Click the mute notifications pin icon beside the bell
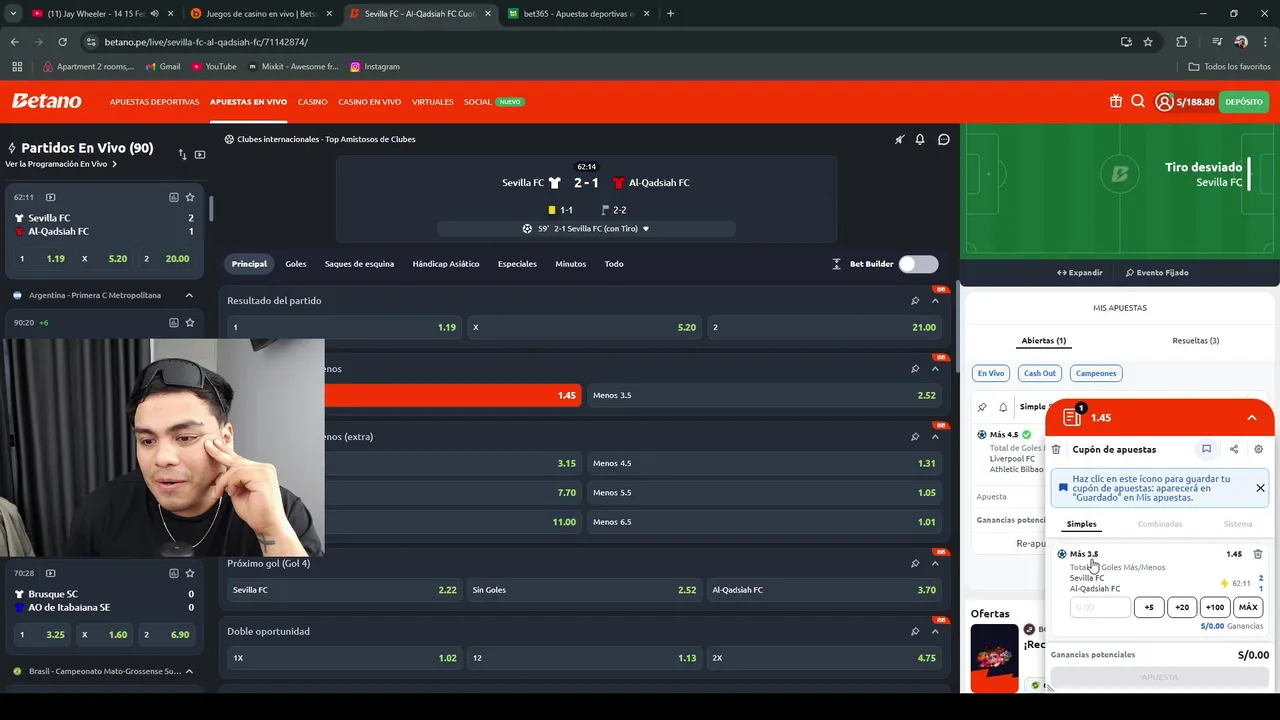The width and height of the screenshot is (1280, 720). [x=899, y=139]
